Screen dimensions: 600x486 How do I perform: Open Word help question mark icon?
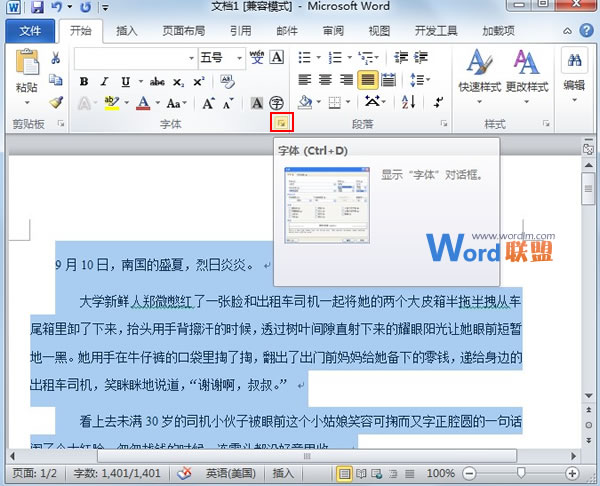point(586,30)
